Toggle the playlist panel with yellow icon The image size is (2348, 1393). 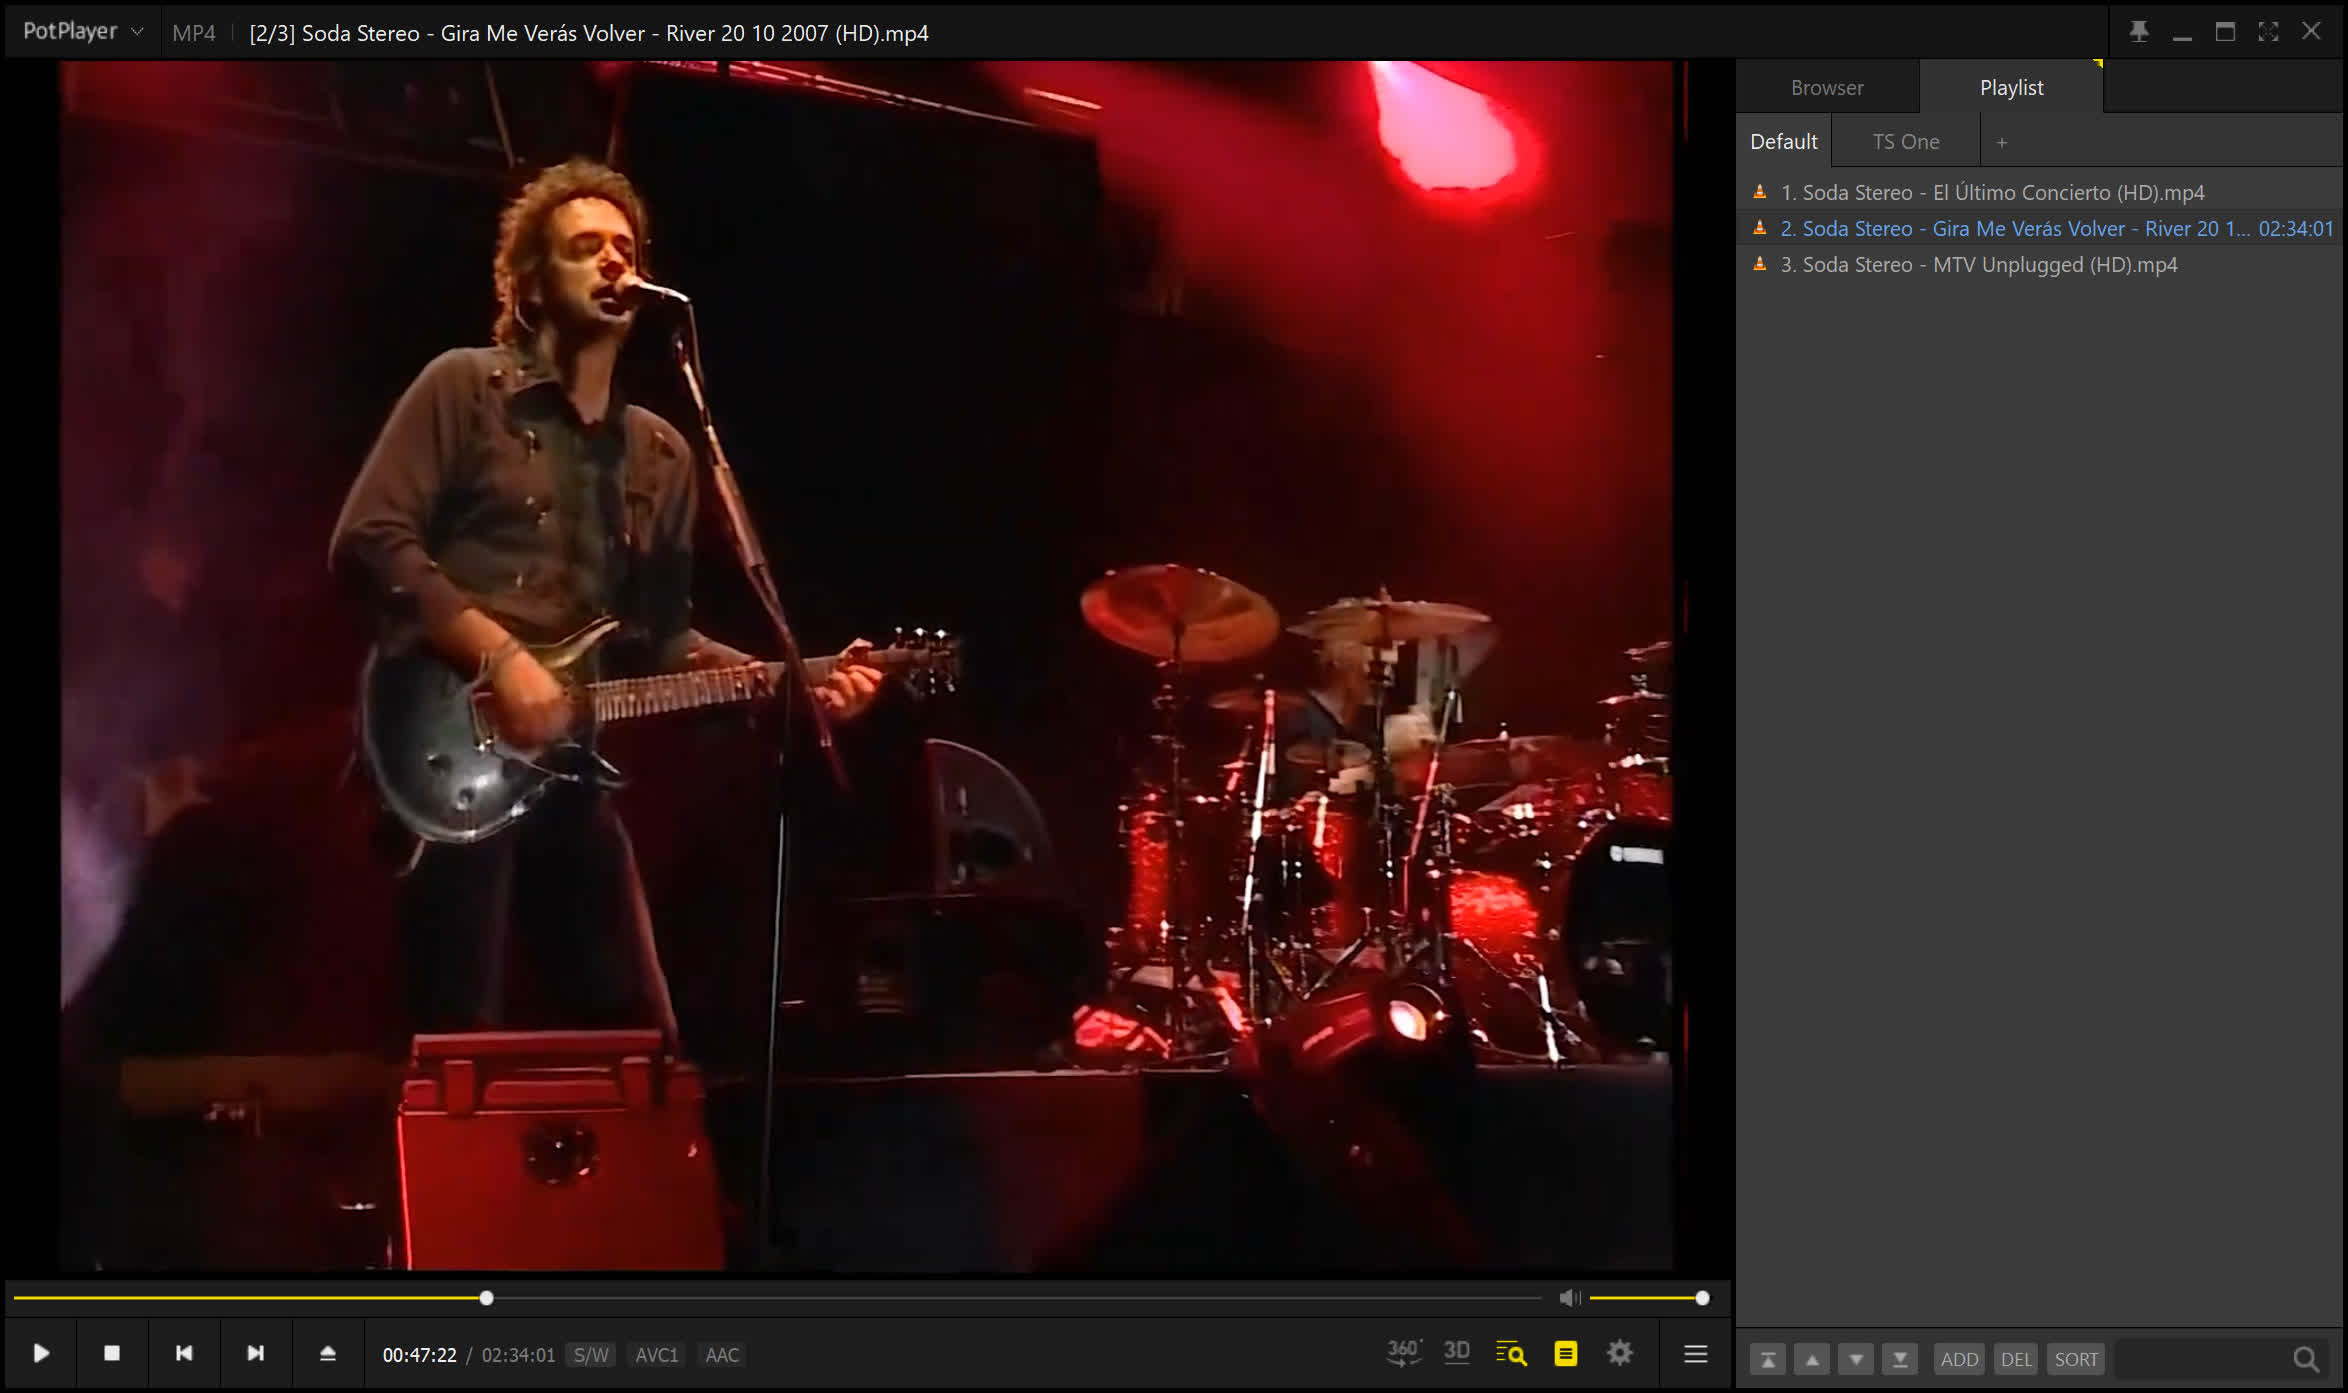tap(1566, 1354)
